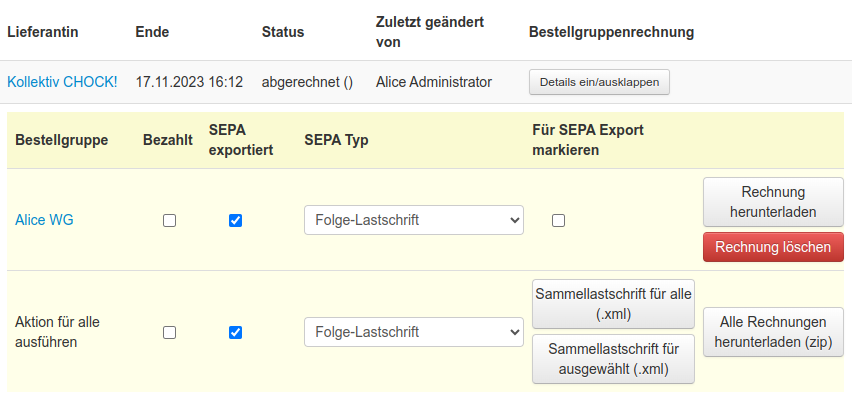This screenshot has width=865, height=414.
Task: Click the Alice Administrator cell
Action: [434, 82]
